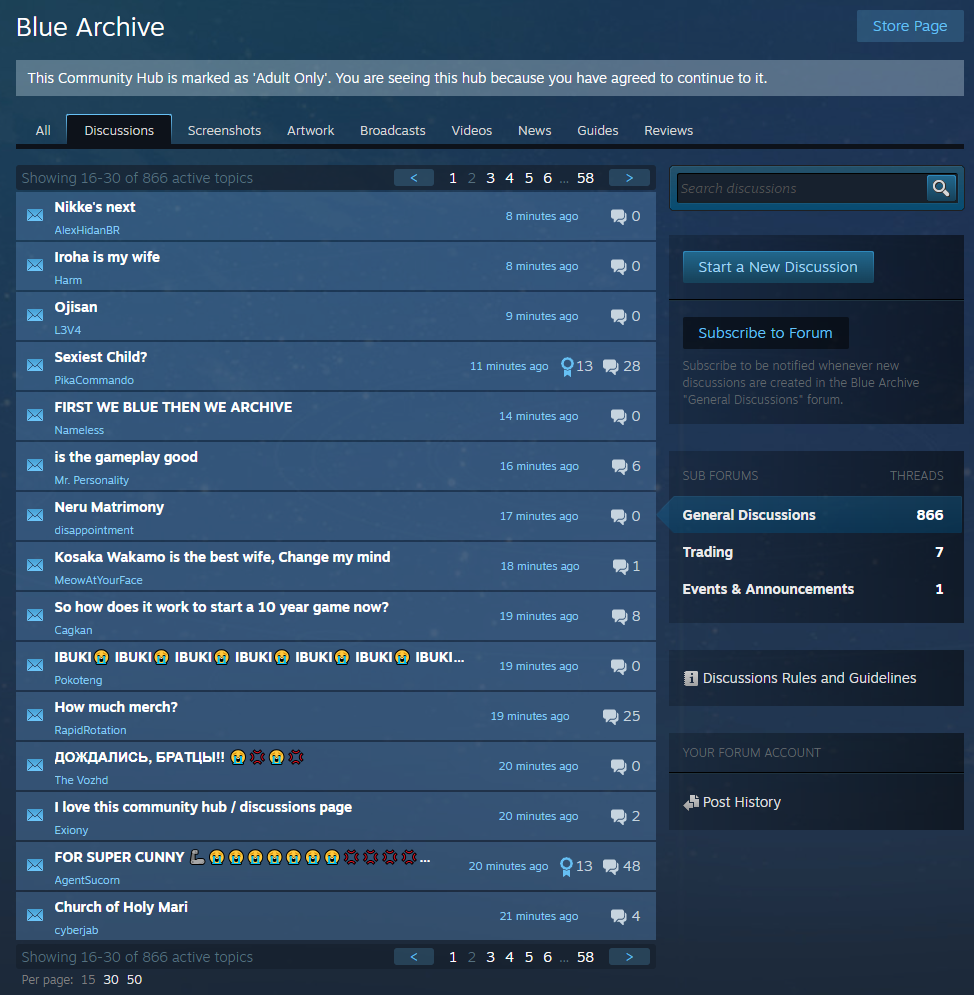
Task: Open thread Church of Holy Mari
Action: tap(121, 907)
